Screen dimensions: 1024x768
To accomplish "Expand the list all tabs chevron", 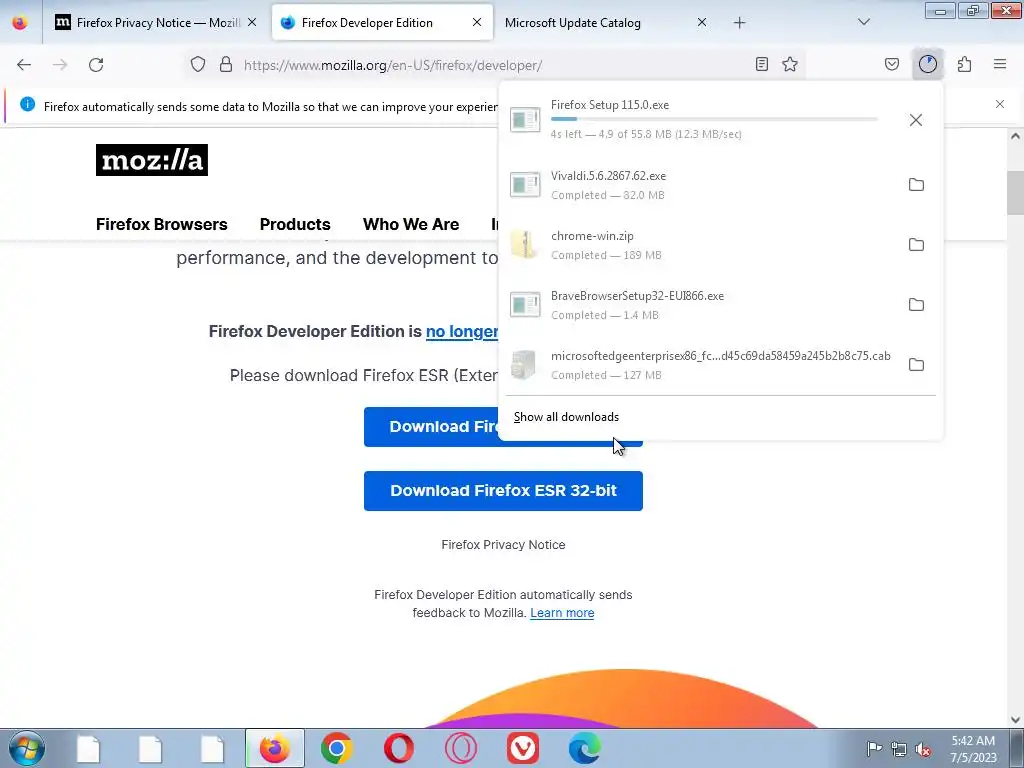I will click(864, 22).
